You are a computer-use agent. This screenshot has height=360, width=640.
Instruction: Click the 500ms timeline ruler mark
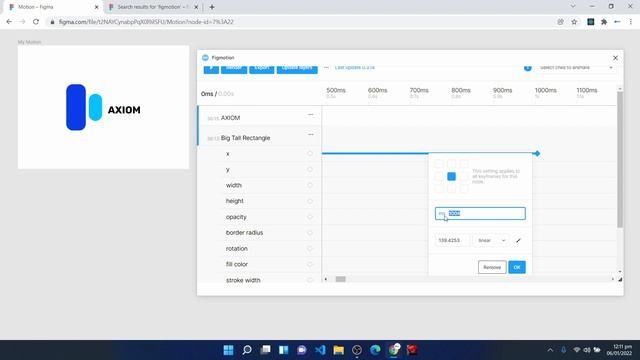336,90
